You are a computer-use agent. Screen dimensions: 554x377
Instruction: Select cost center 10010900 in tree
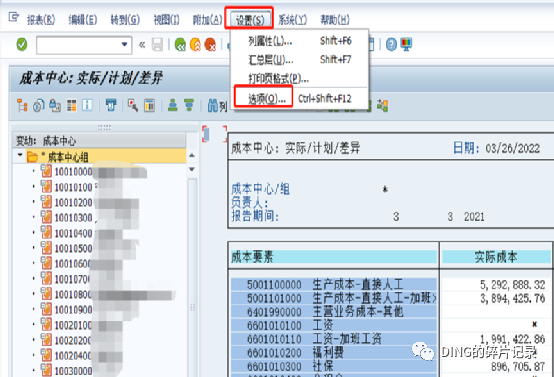73,310
